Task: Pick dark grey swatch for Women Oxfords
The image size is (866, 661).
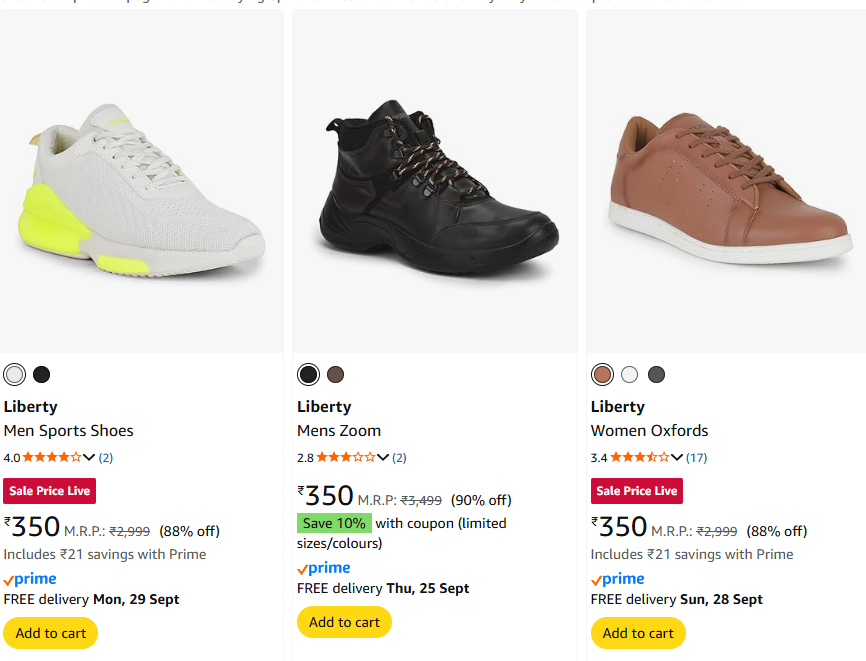Action: (x=656, y=375)
